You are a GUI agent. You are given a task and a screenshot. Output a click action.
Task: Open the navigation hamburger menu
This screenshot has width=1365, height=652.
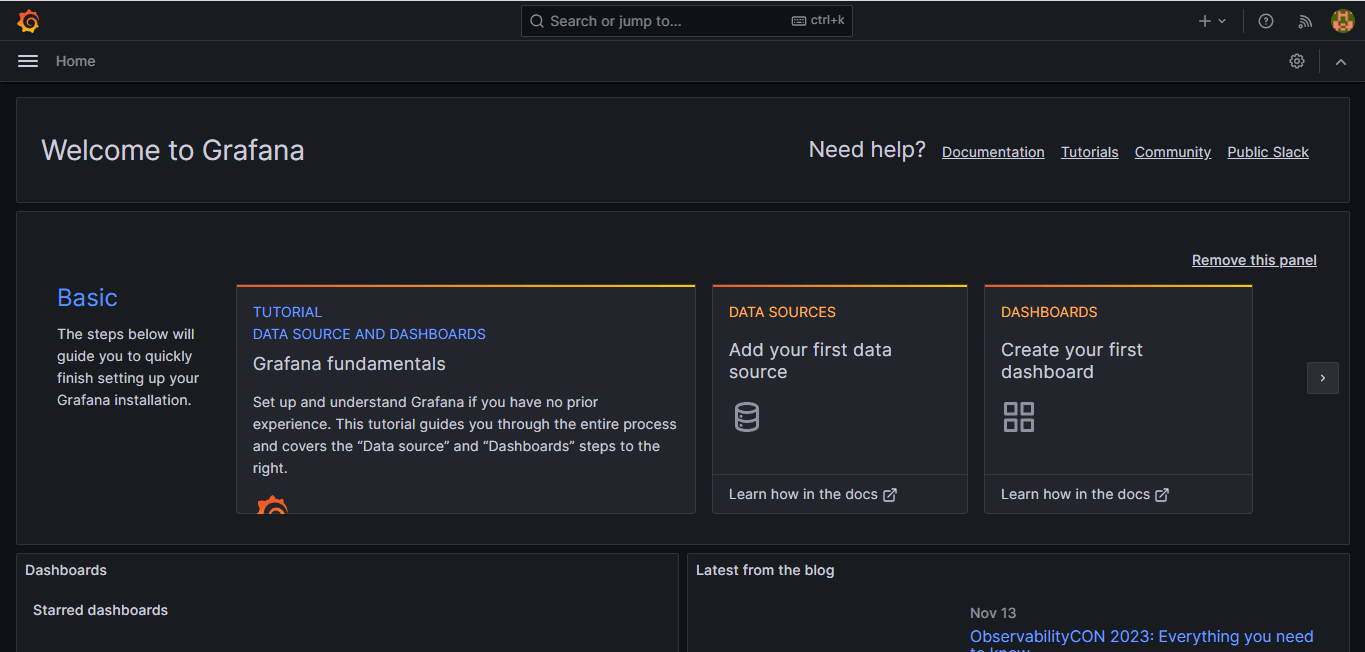click(27, 61)
